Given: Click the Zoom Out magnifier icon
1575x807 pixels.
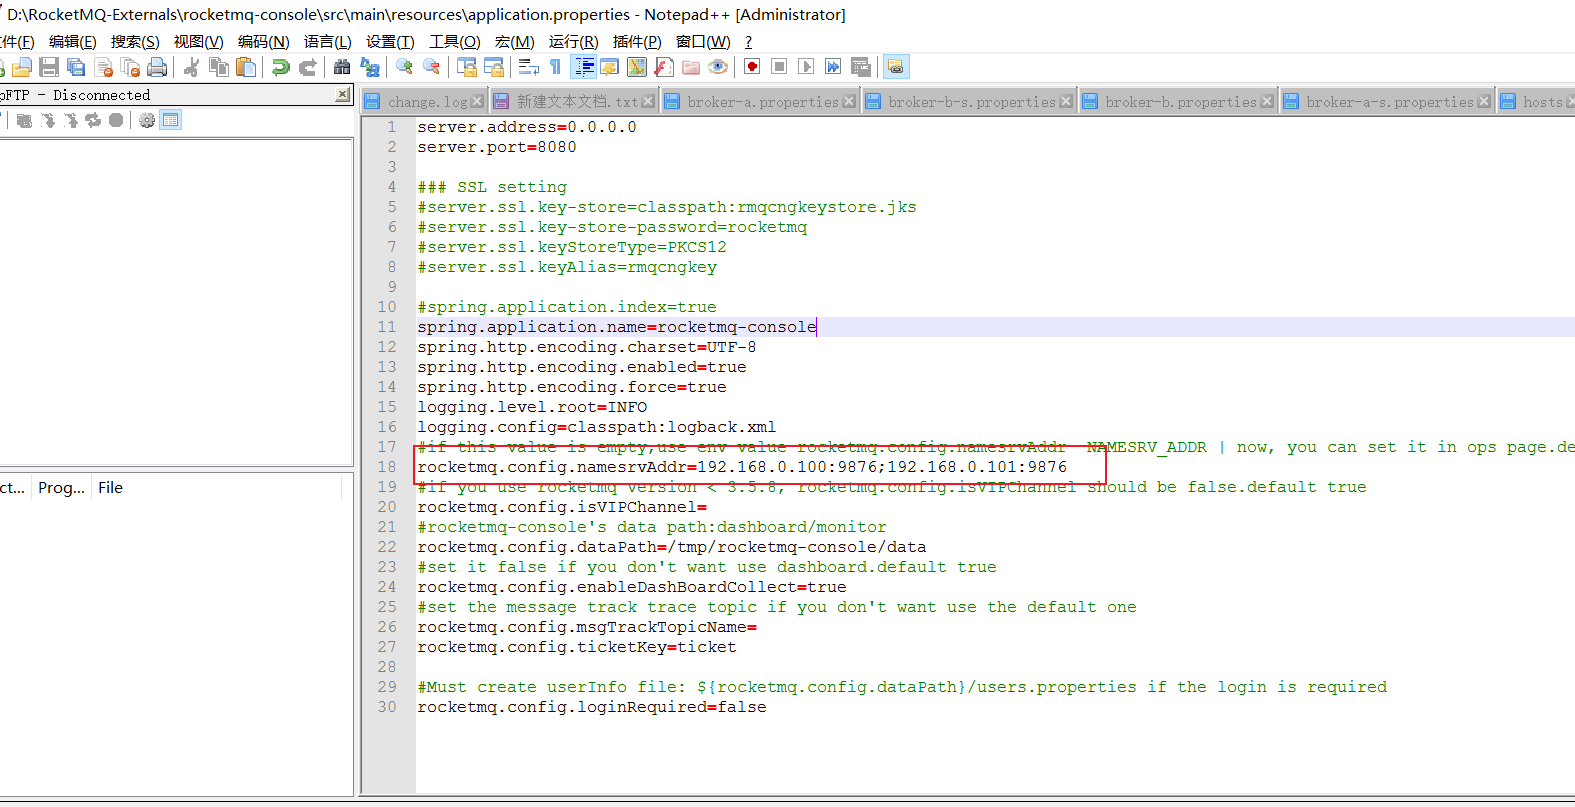Looking at the screenshot, I should (431, 67).
